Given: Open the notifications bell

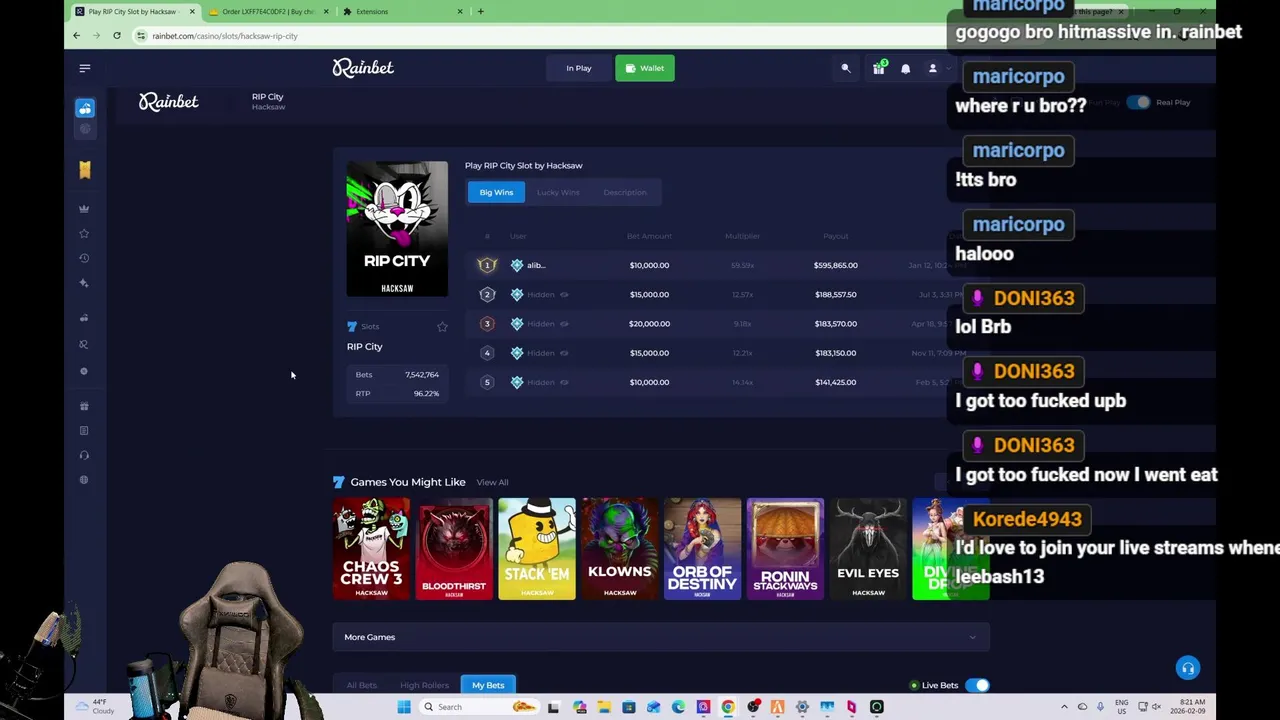Looking at the screenshot, I should pos(906,68).
